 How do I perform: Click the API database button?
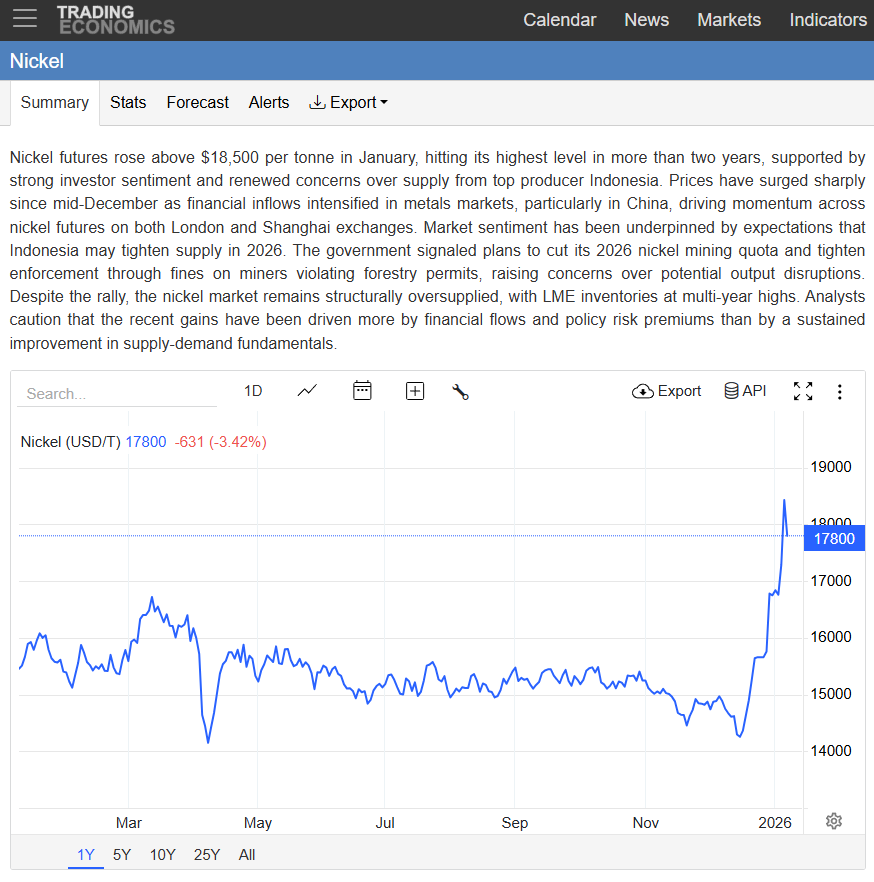pos(745,391)
